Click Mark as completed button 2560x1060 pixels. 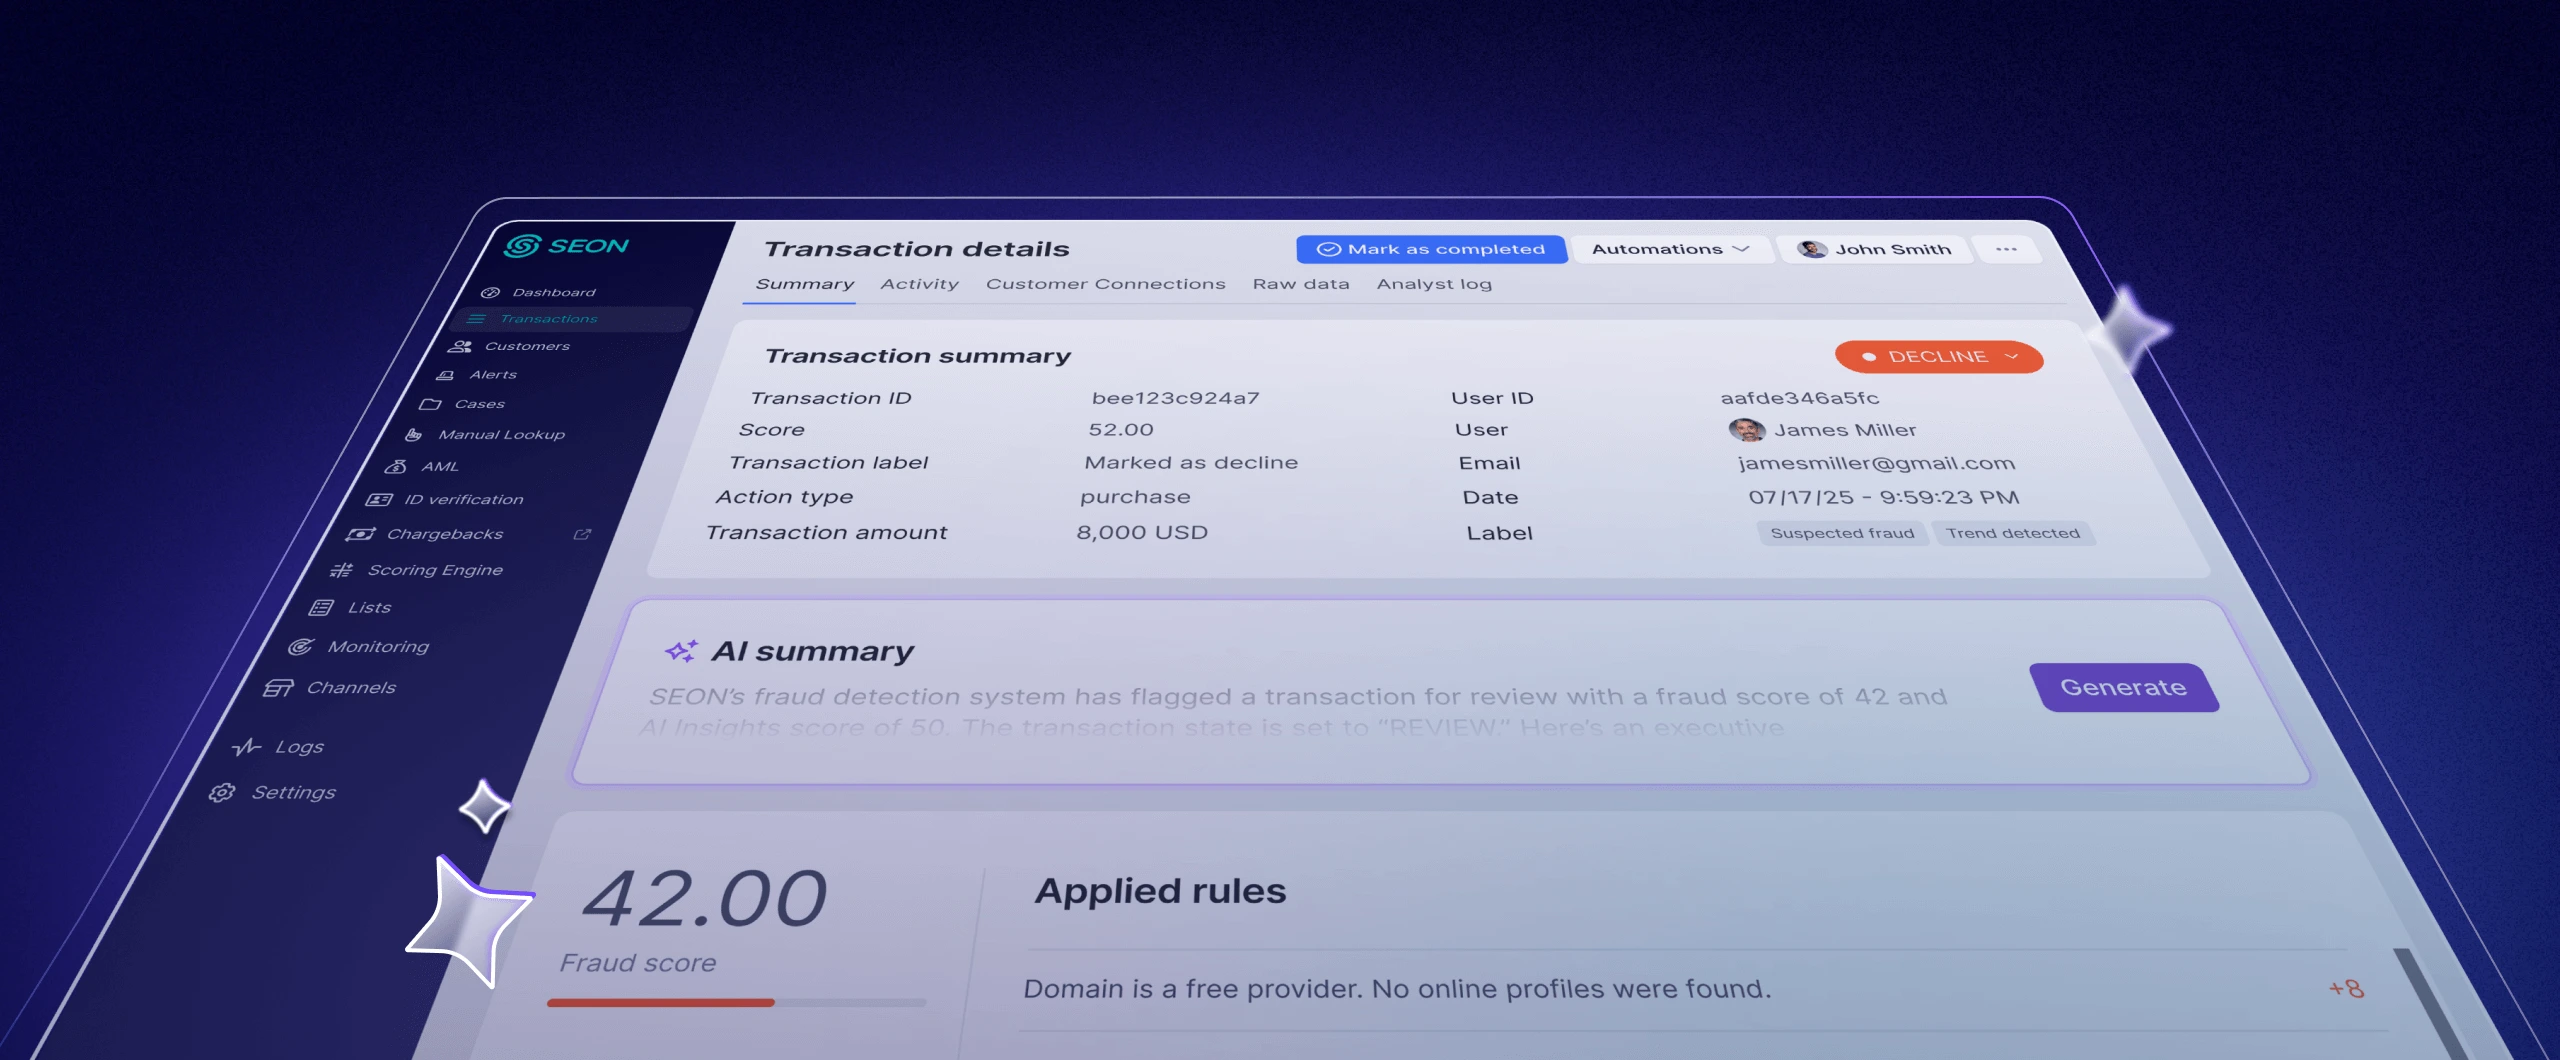[x=1431, y=249]
